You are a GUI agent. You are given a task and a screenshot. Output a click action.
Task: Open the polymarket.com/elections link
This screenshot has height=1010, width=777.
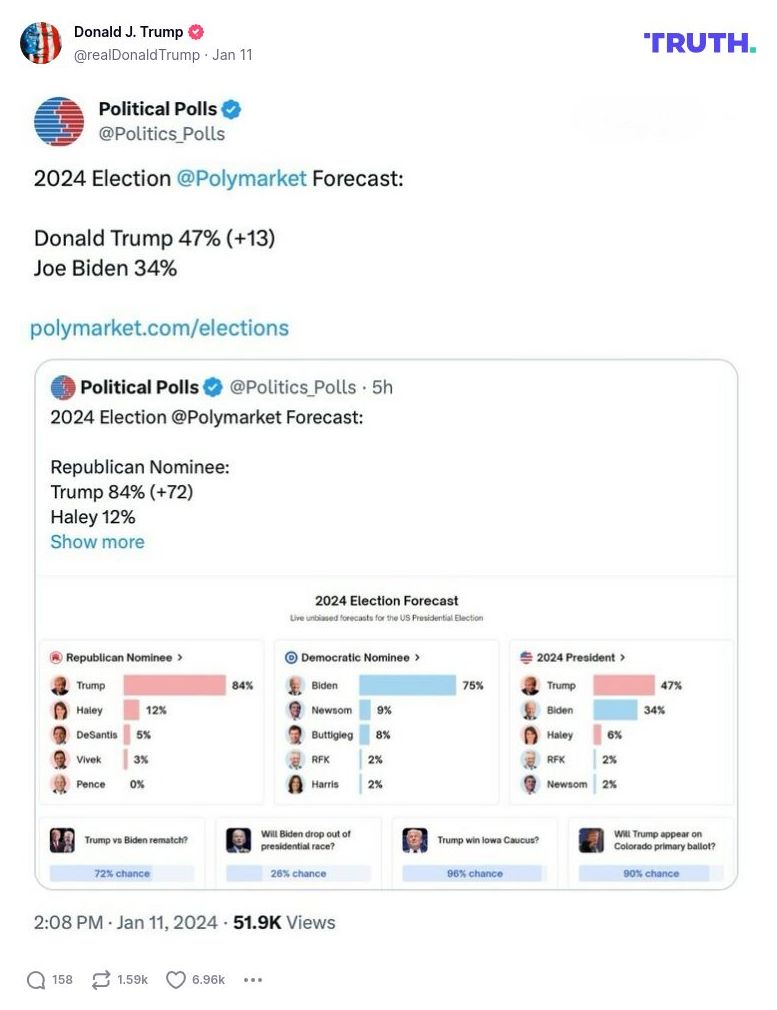pos(159,327)
